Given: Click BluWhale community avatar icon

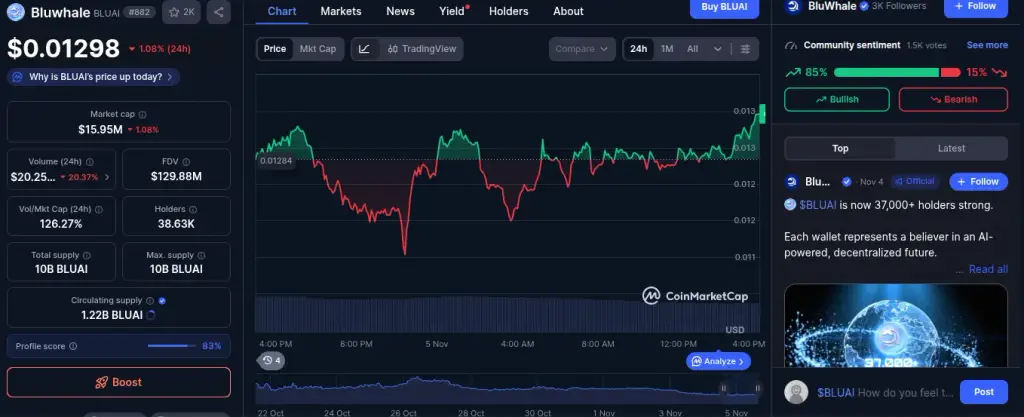Looking at the screenshot, I should pyautogui.click(x=793, y=7).
